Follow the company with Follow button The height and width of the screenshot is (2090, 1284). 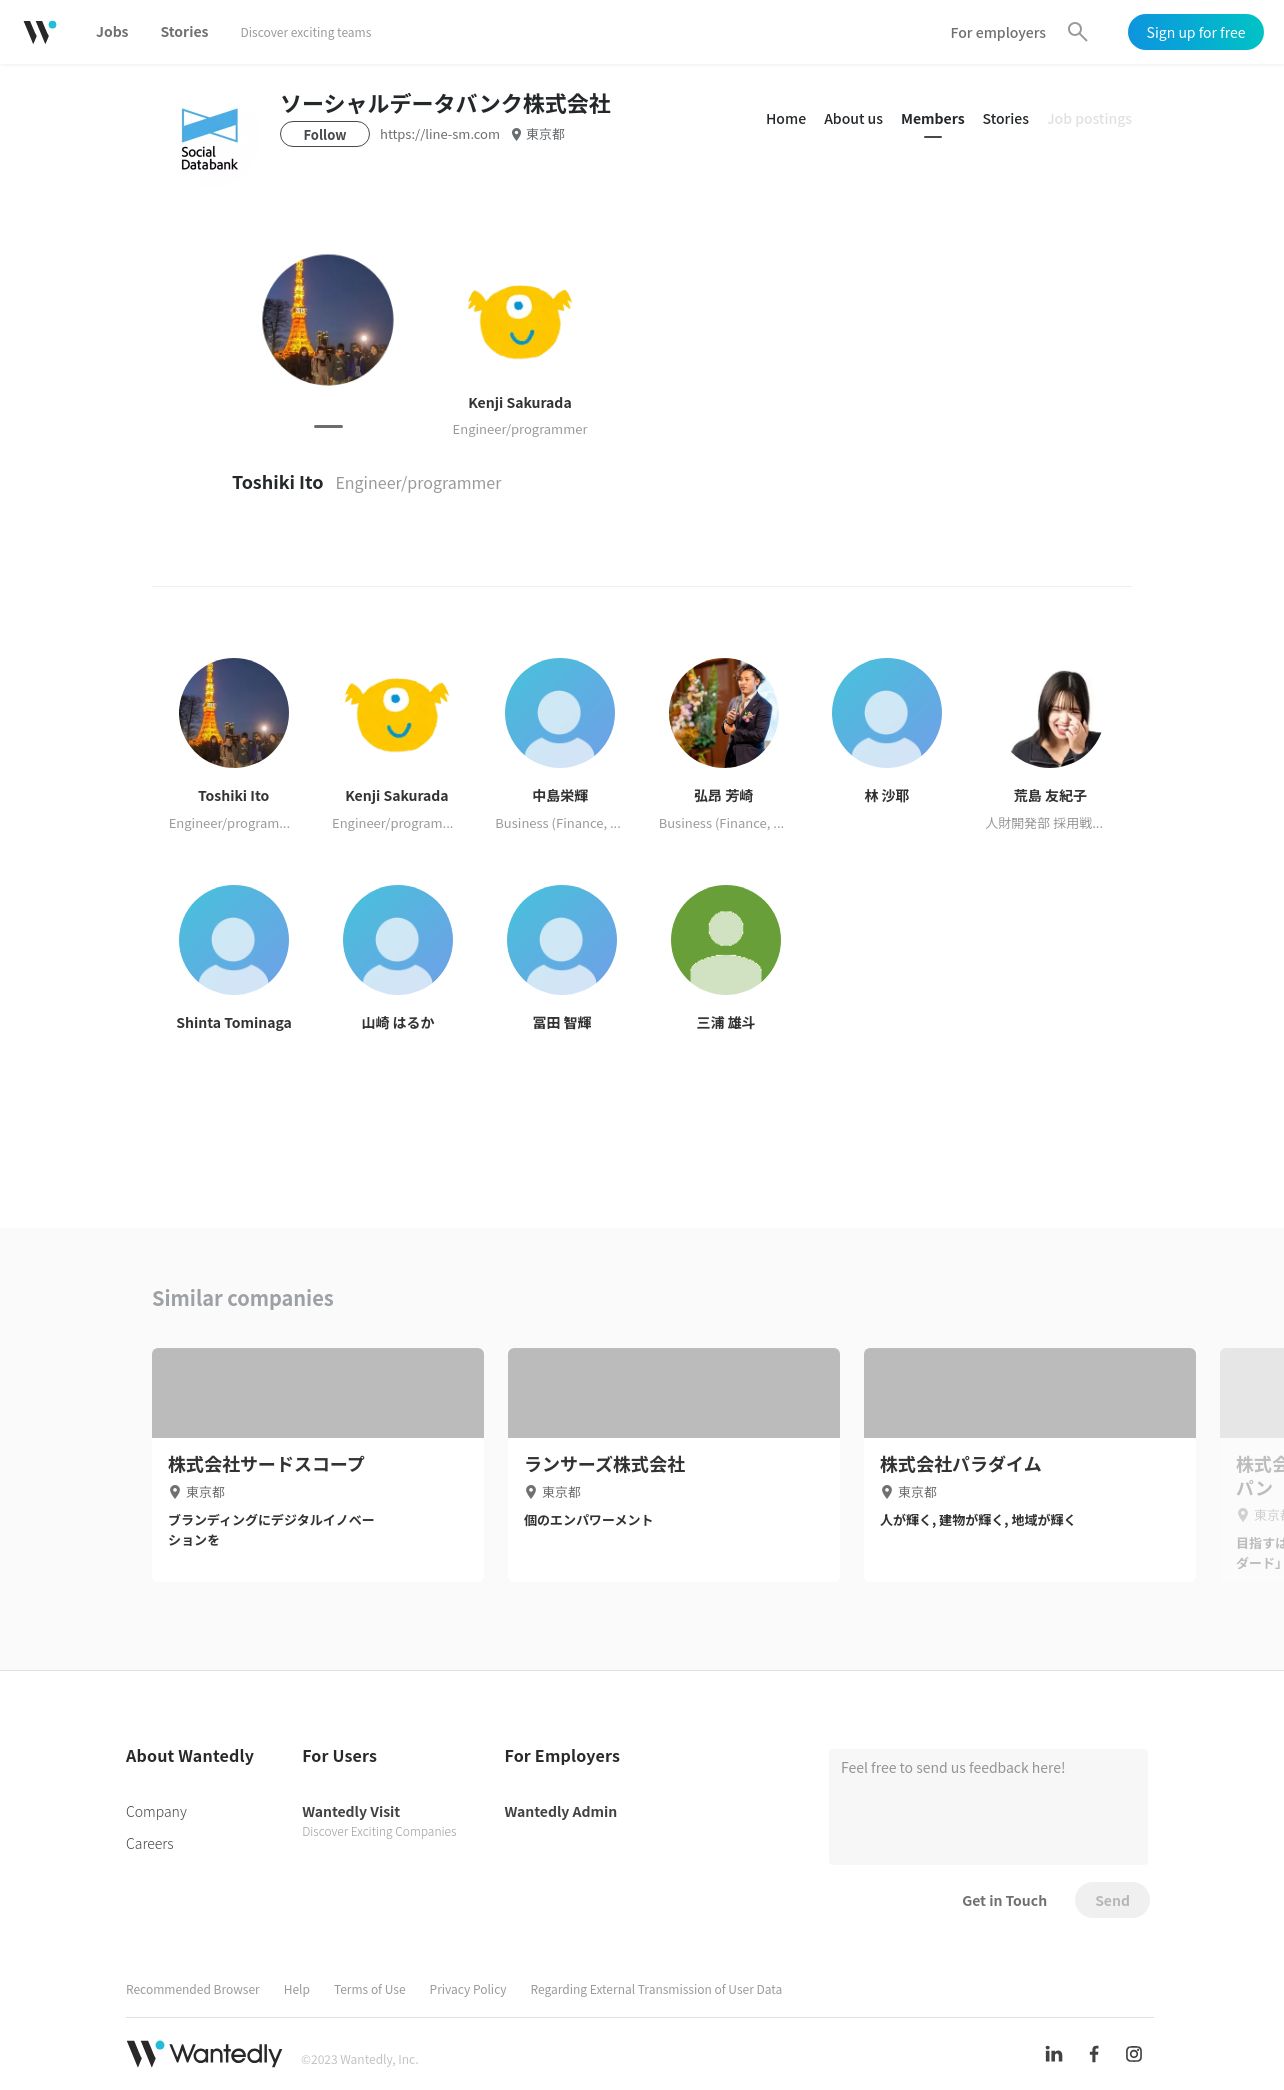point(325,134)
